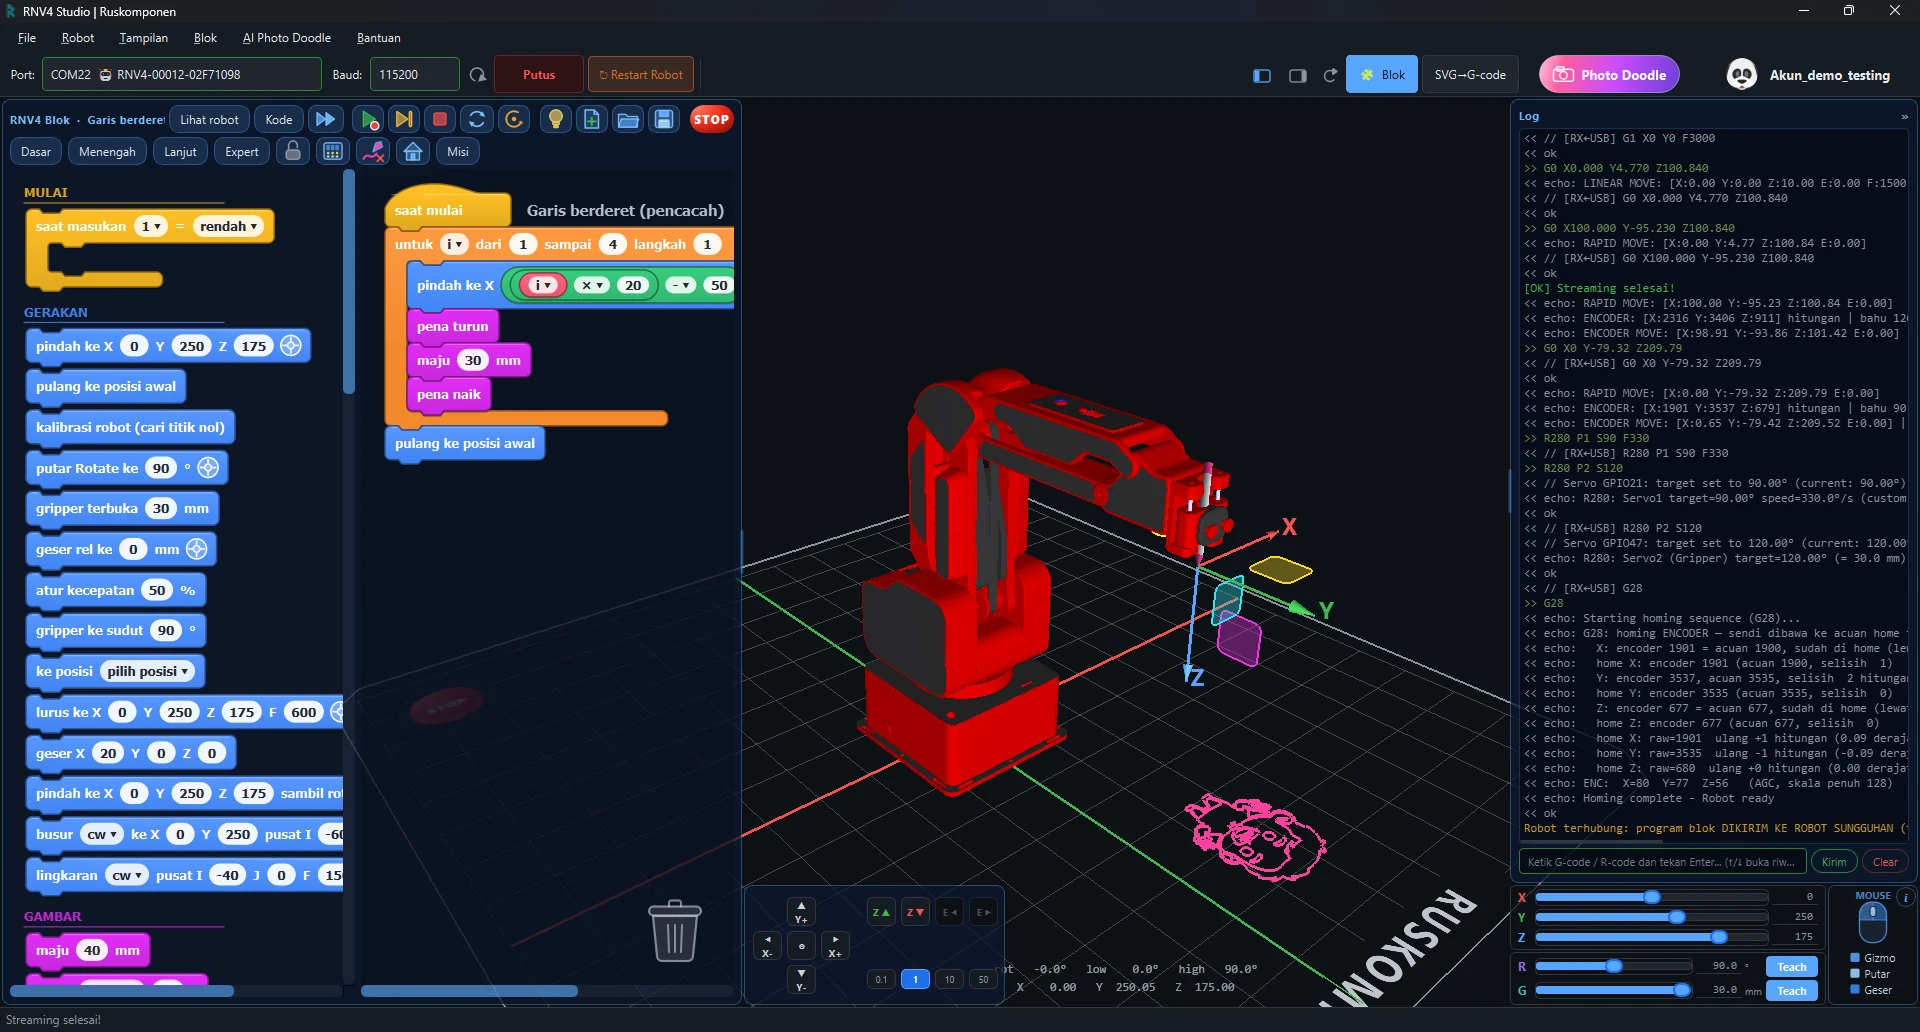Open the Bantuan menu
Viewport: 1920px width, 1032px height.
click(x=378, y=38)
